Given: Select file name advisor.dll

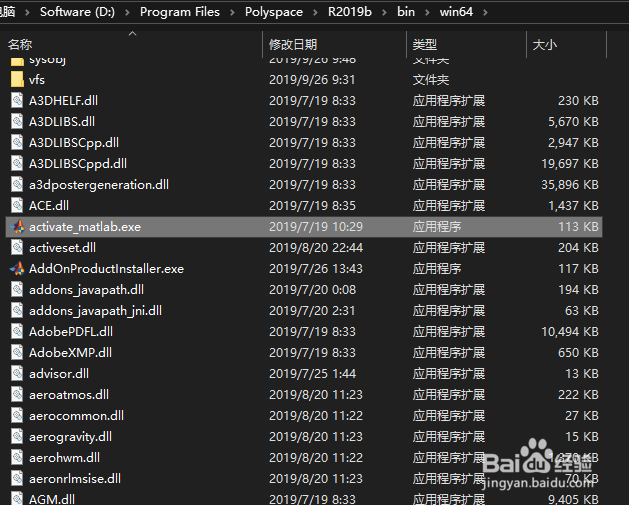Looking at the screenshot, I should (x=59, y=373).
